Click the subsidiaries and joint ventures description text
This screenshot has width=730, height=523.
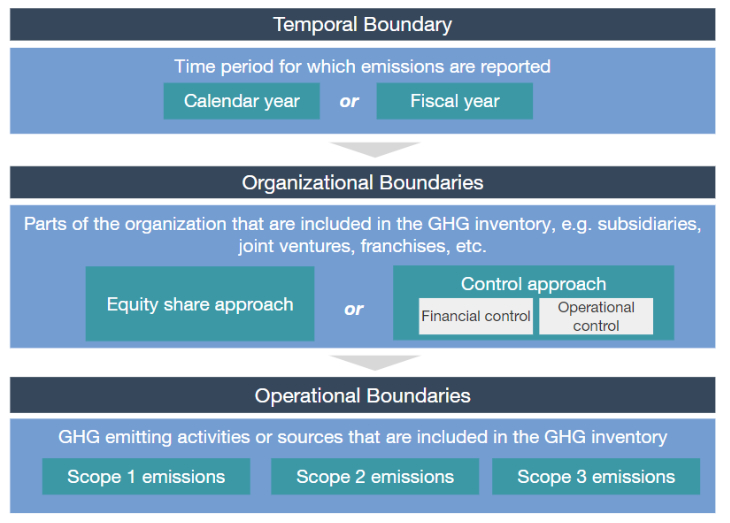[x=362, y=235]
